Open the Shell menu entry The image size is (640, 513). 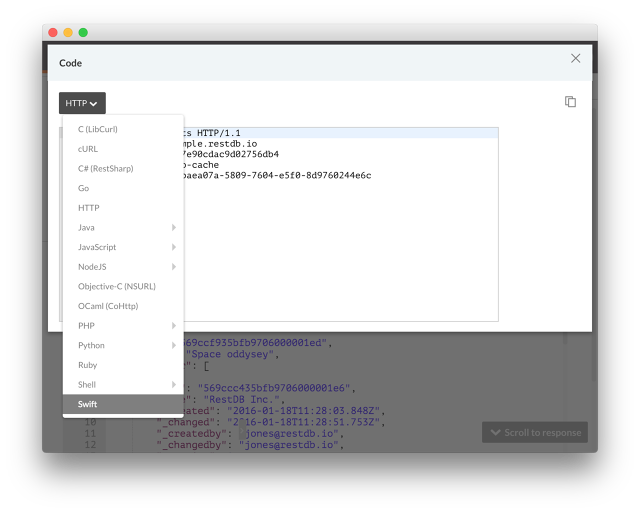pos(123,384)
